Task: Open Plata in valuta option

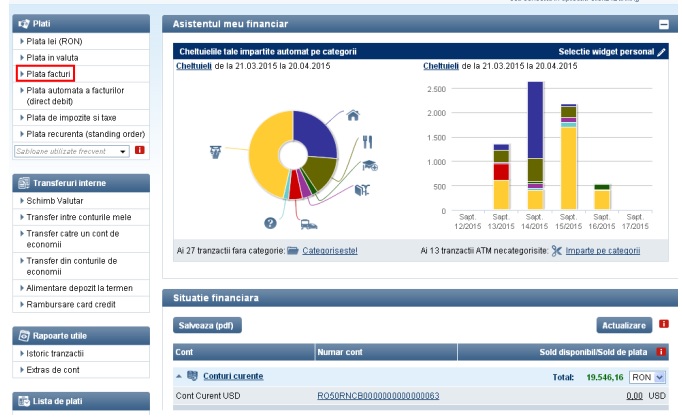Action: [52, 57]
